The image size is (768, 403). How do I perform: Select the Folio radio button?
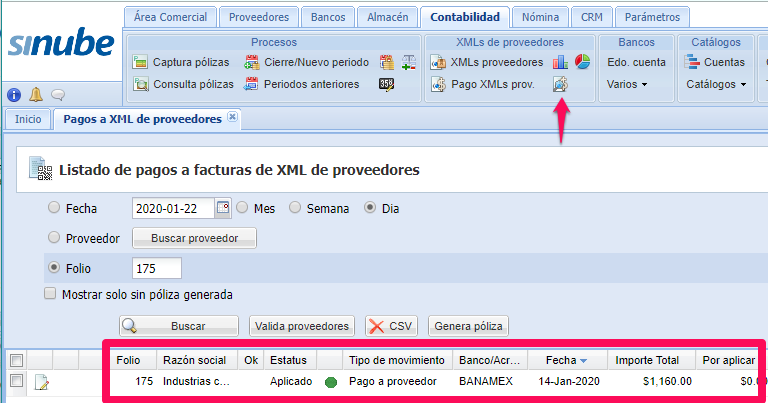53,267
